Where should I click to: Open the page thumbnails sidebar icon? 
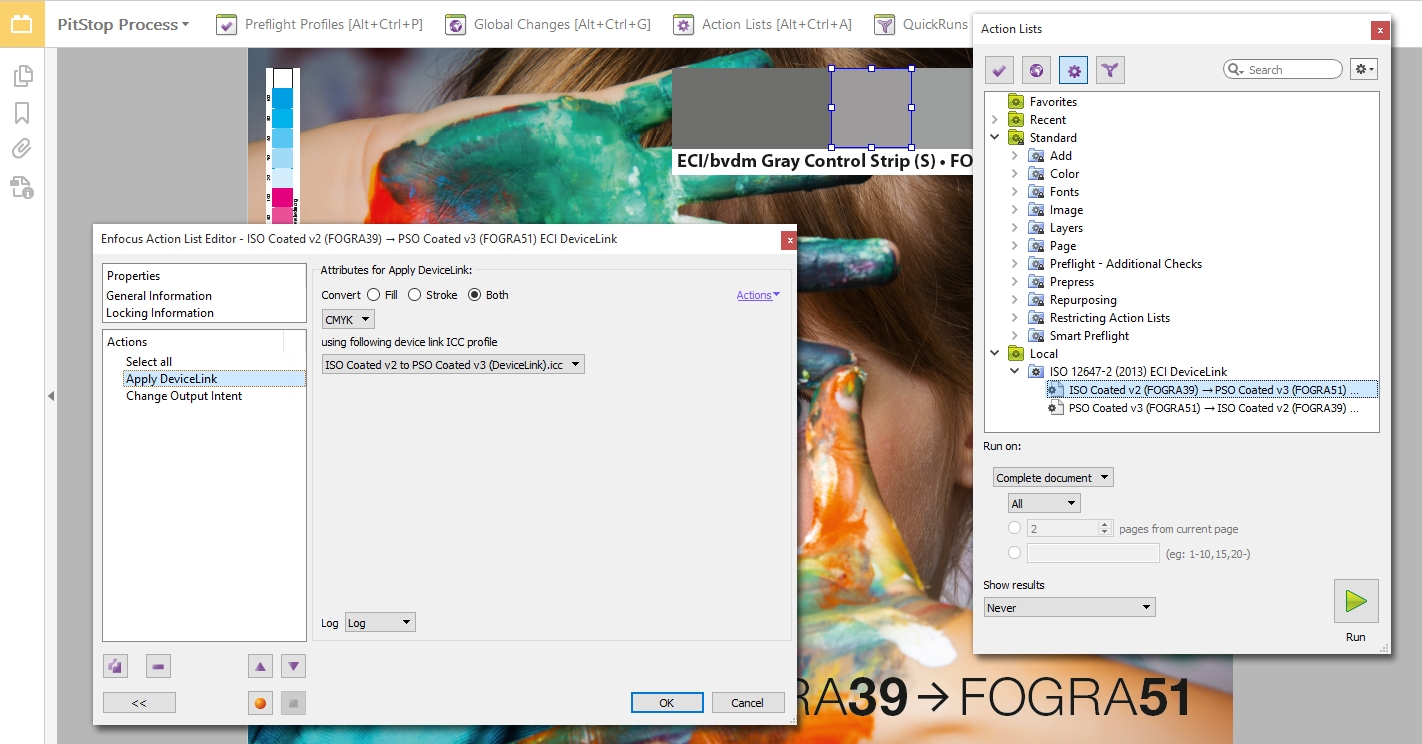click(x=22, y=75)
